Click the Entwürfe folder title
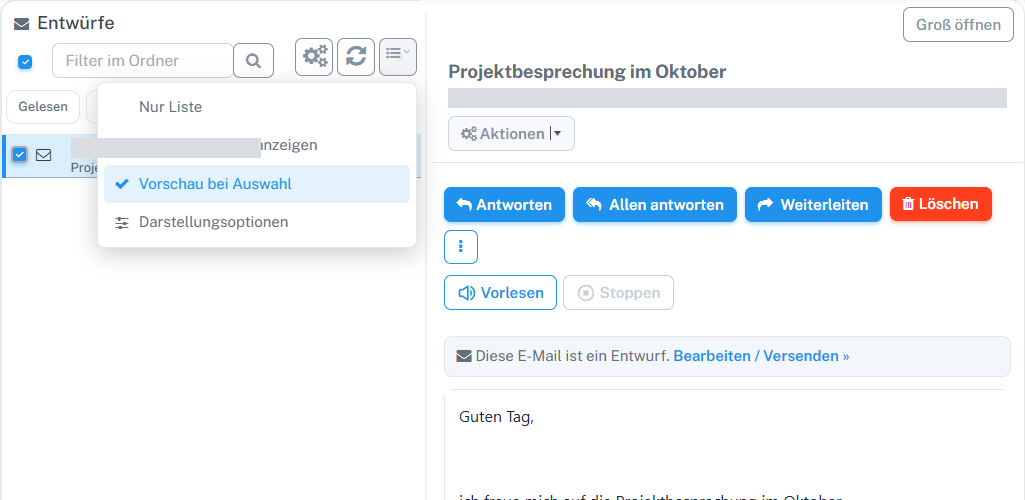Viewport: 1025px width, 500px height. pos(76,24)
